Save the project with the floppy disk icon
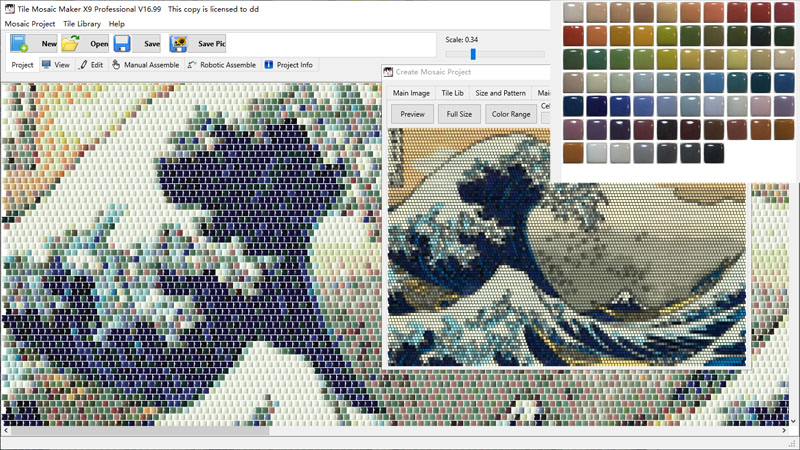The height and width of the screenshot is (450, 800). 122,44
